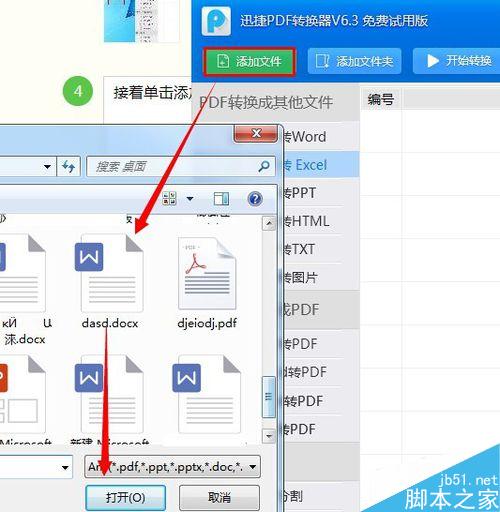Click the scrollbar up arrow in file list
This screenshot has width=500, height=512.
point(269,223)
